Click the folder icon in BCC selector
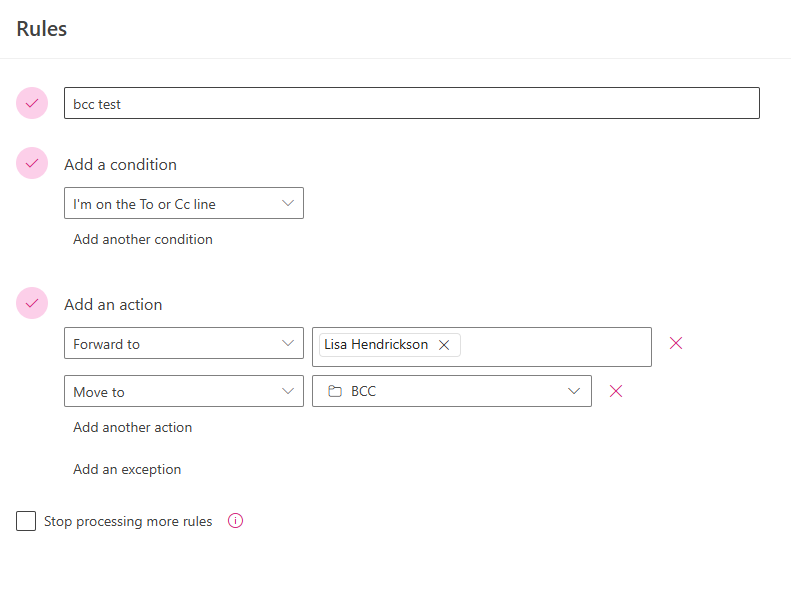Viewport: 791px width, 601px height. click(335, 391)
